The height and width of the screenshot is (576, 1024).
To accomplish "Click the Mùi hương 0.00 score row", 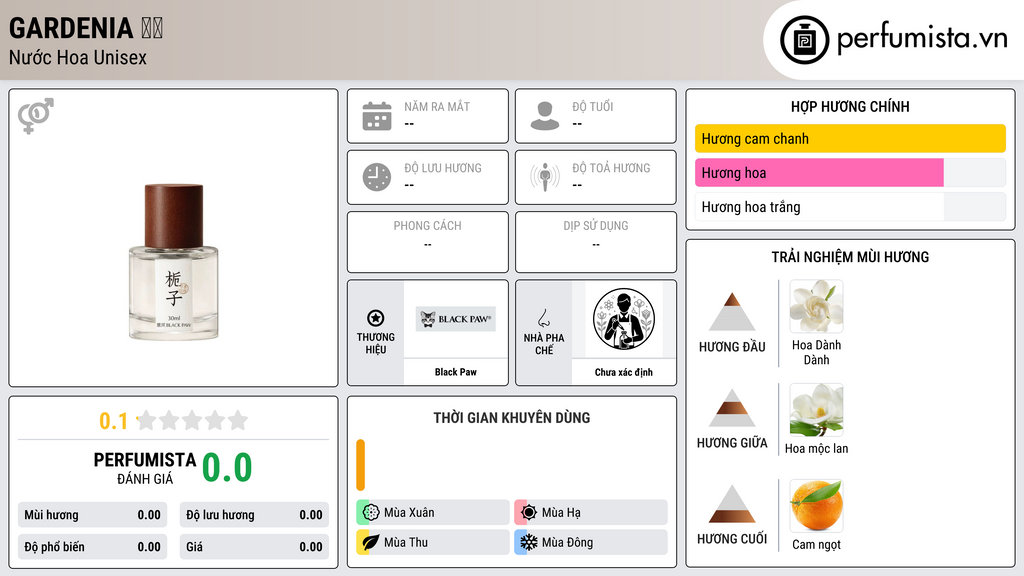I will coord(92,515).
